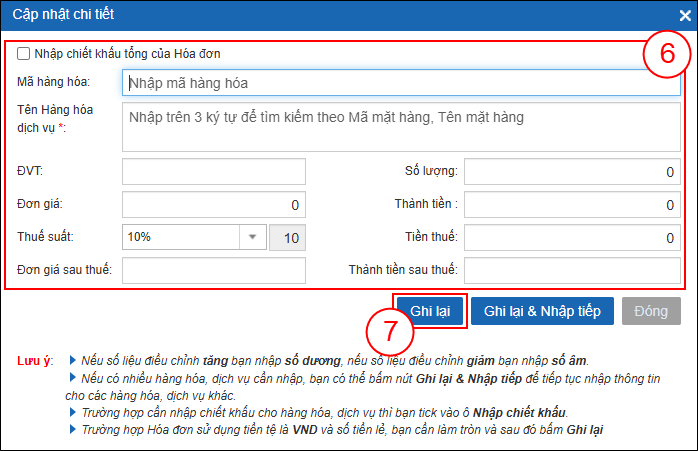Click the Đơn giá sau thuế field
Screen dimensions: 698x451
(213, 271)
